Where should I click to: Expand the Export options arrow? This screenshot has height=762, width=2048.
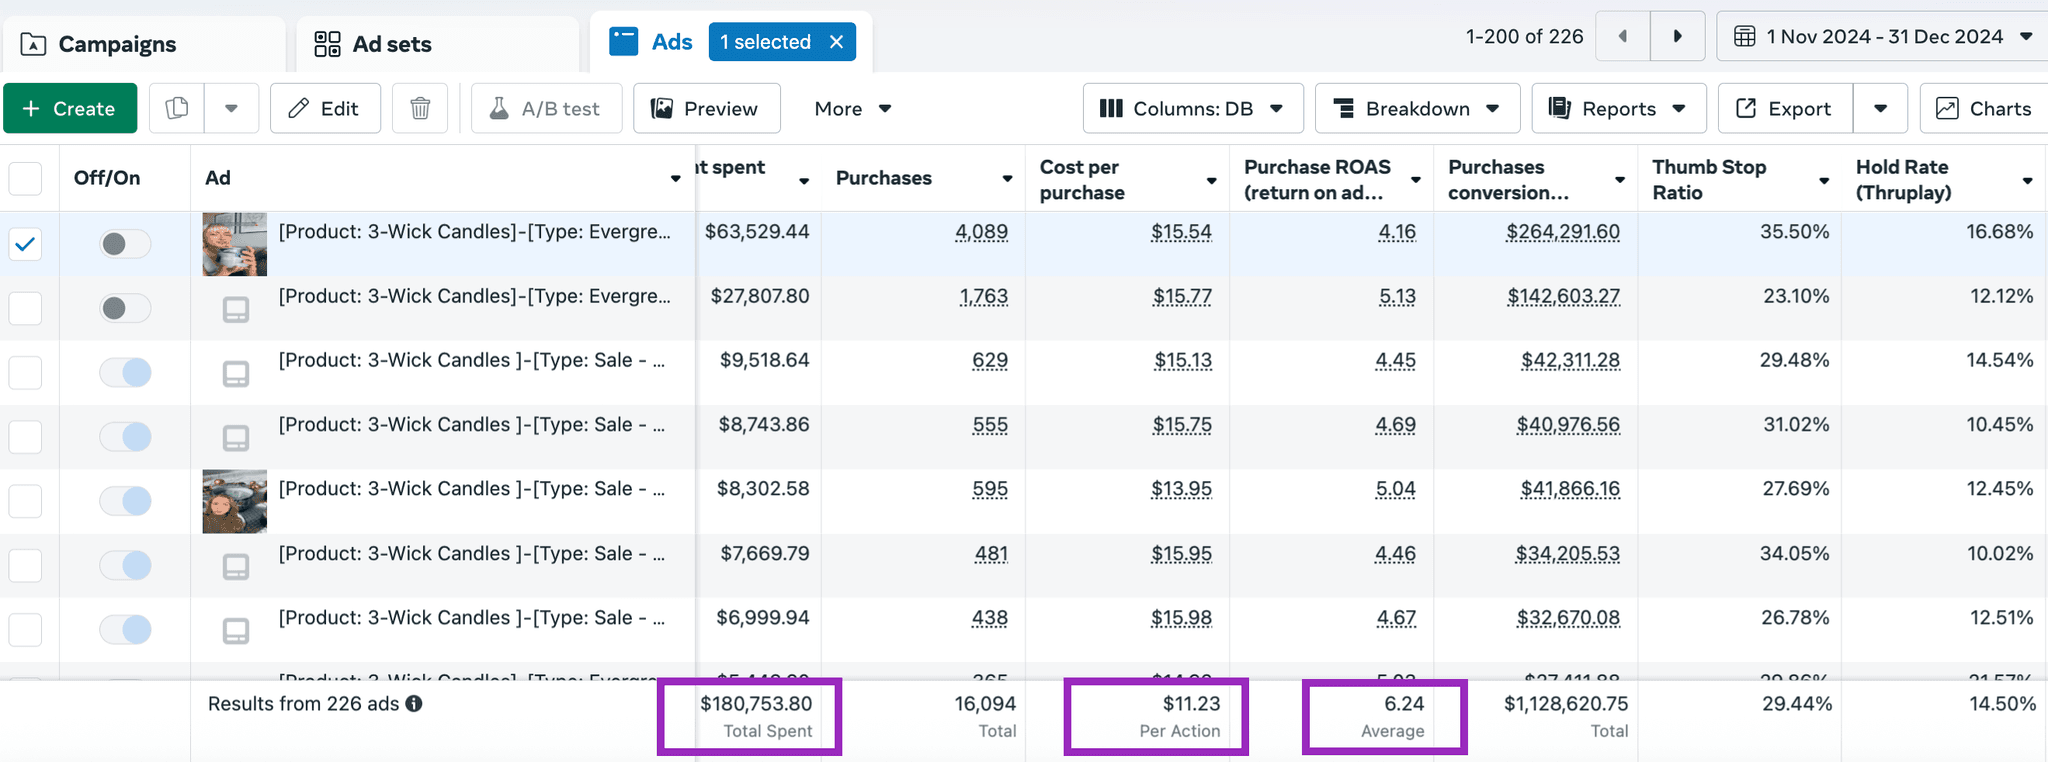[x=1880, y=108]
